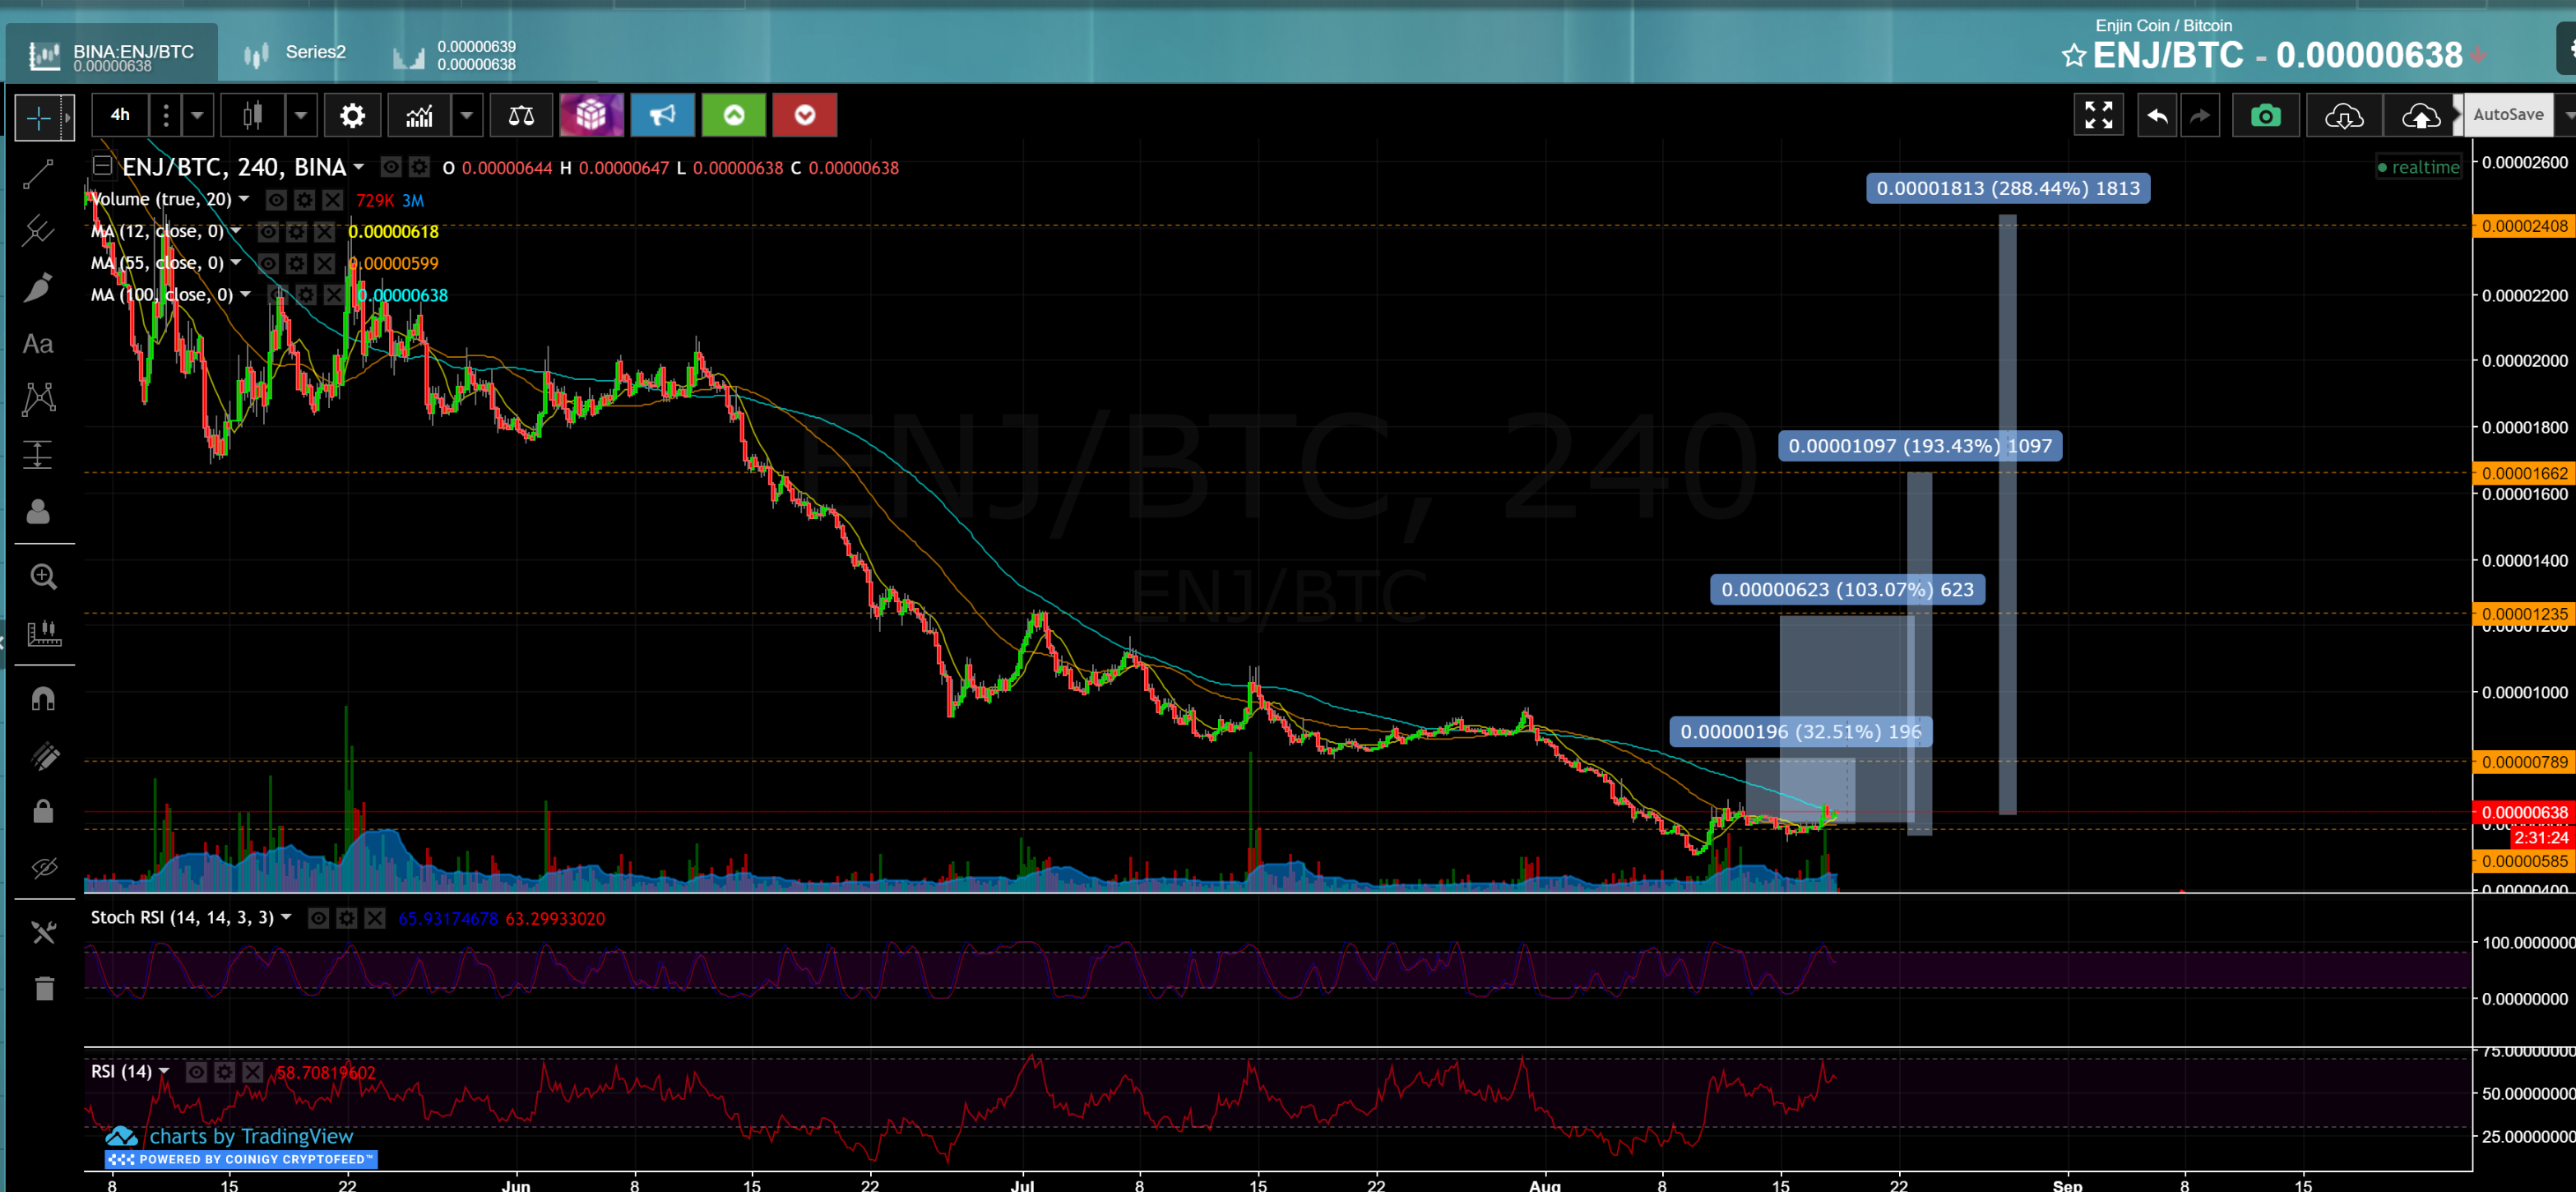
Task: Open the text annotation tool
Action: [38, 344]
